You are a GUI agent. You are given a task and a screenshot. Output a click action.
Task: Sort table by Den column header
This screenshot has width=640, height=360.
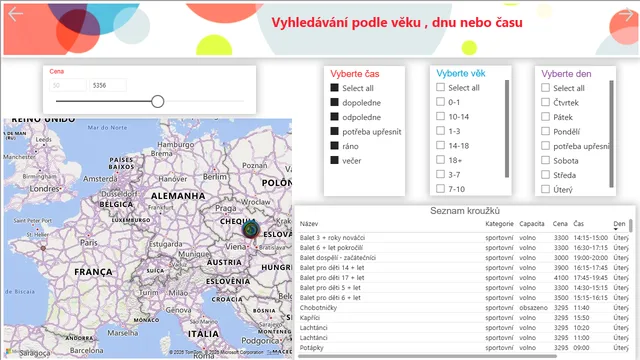[619, 224]
